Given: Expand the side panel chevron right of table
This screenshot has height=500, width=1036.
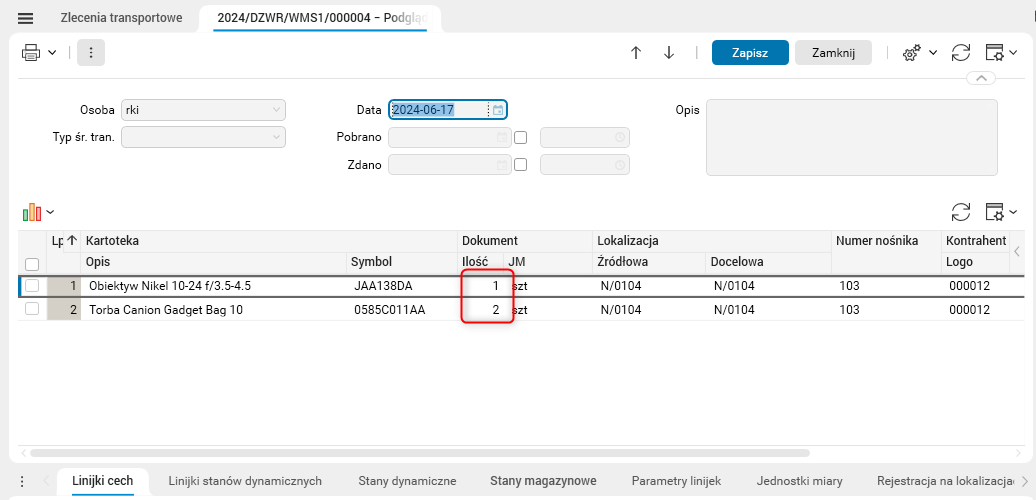Looking at the screenshot, I should (1018, 251).
